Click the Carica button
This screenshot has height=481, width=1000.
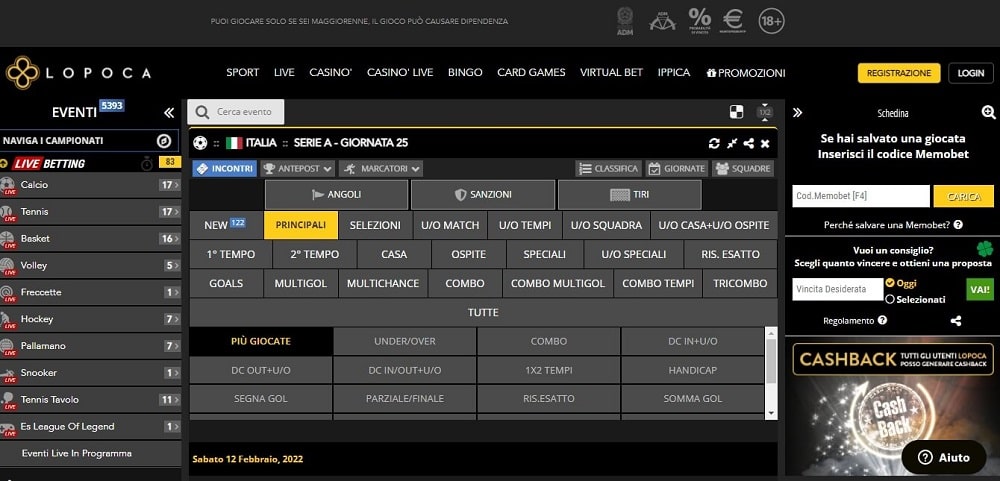coord(964,196)
